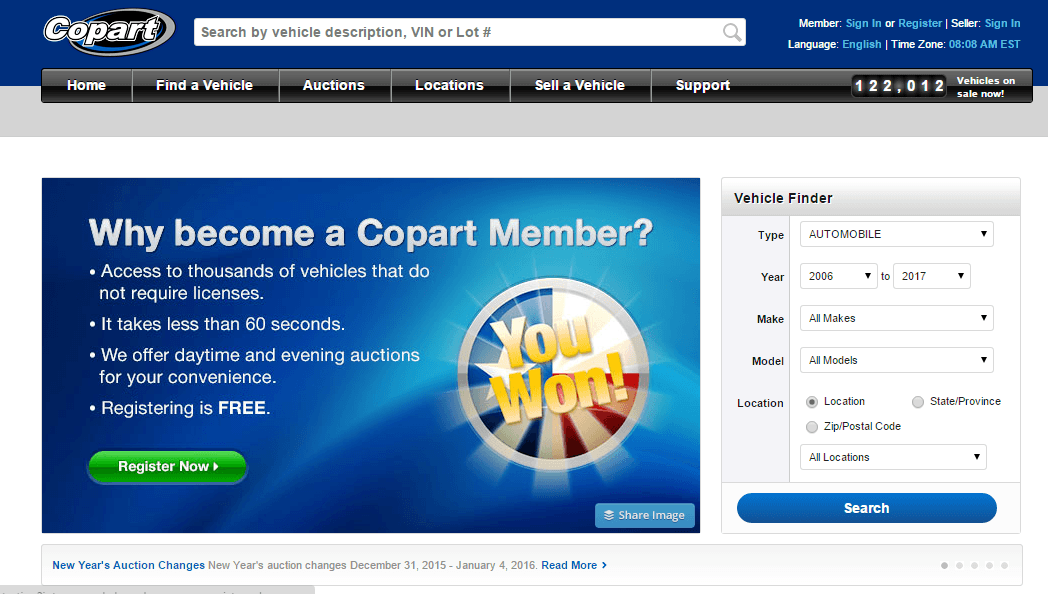The image size is (1048, 594).
Task: Open the Find a Vehicle menu
Action: [x=205, y=86]
